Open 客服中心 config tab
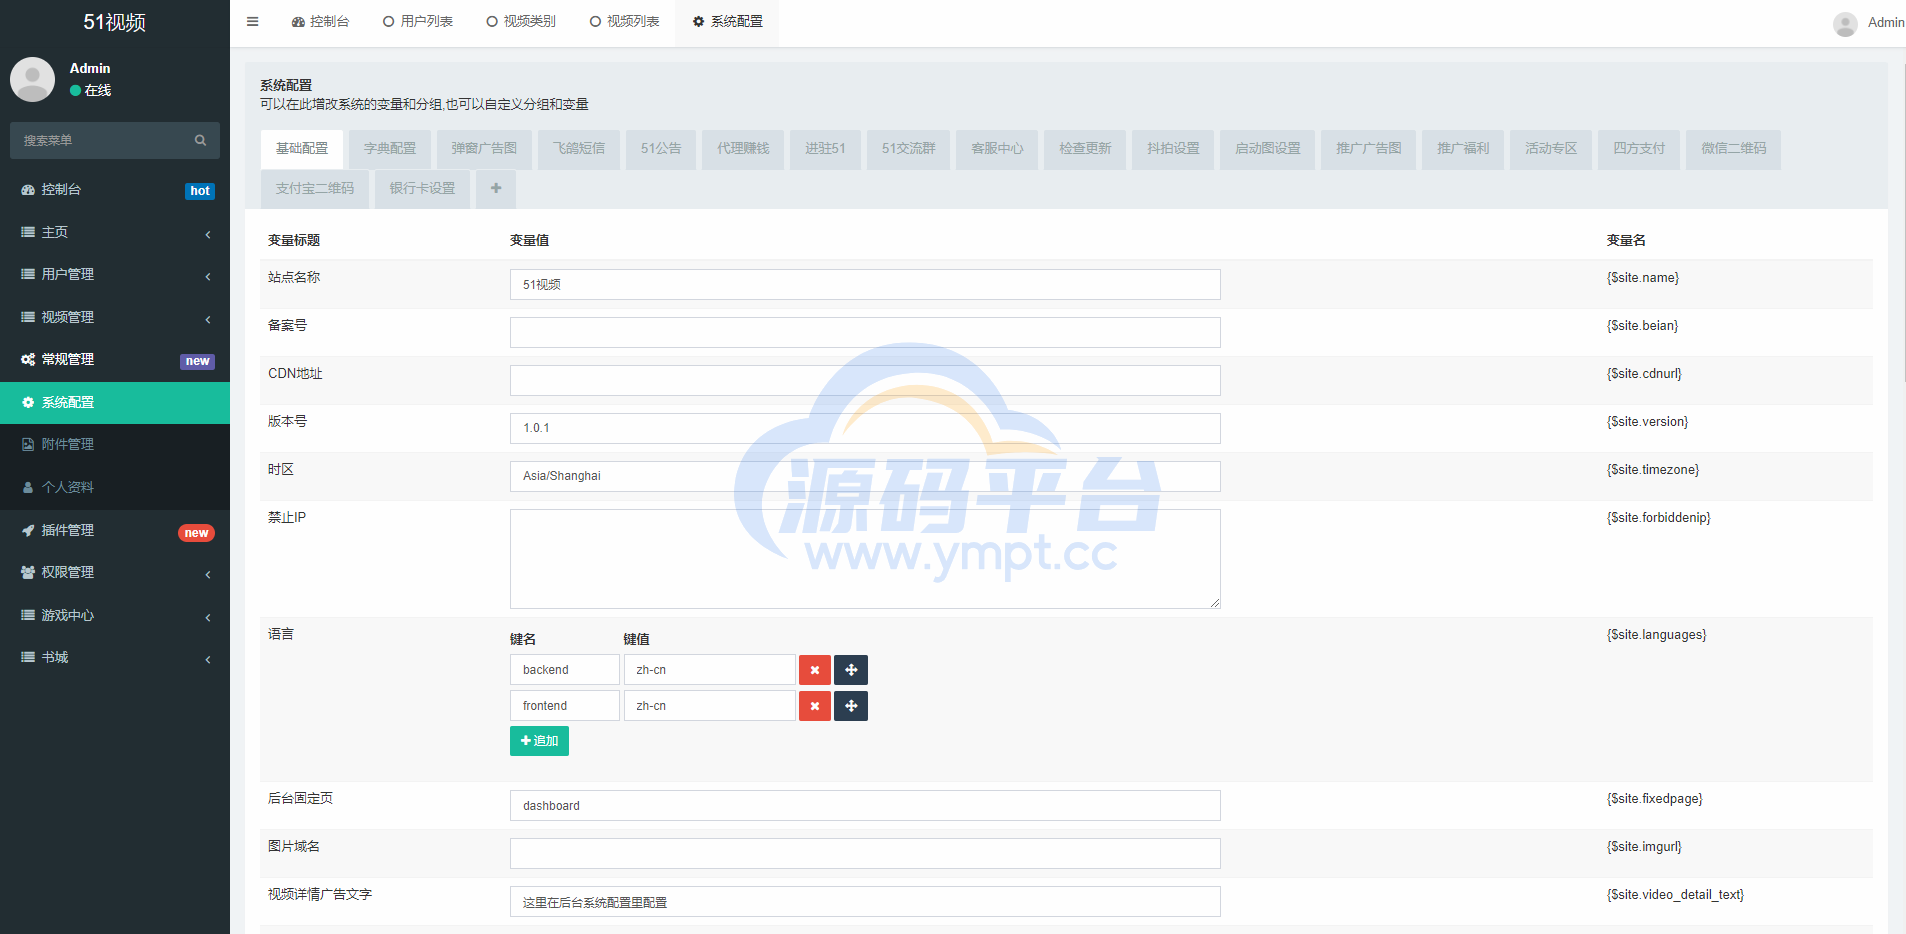The width and height of the screenshot is (1906, 934). point(997,149)
